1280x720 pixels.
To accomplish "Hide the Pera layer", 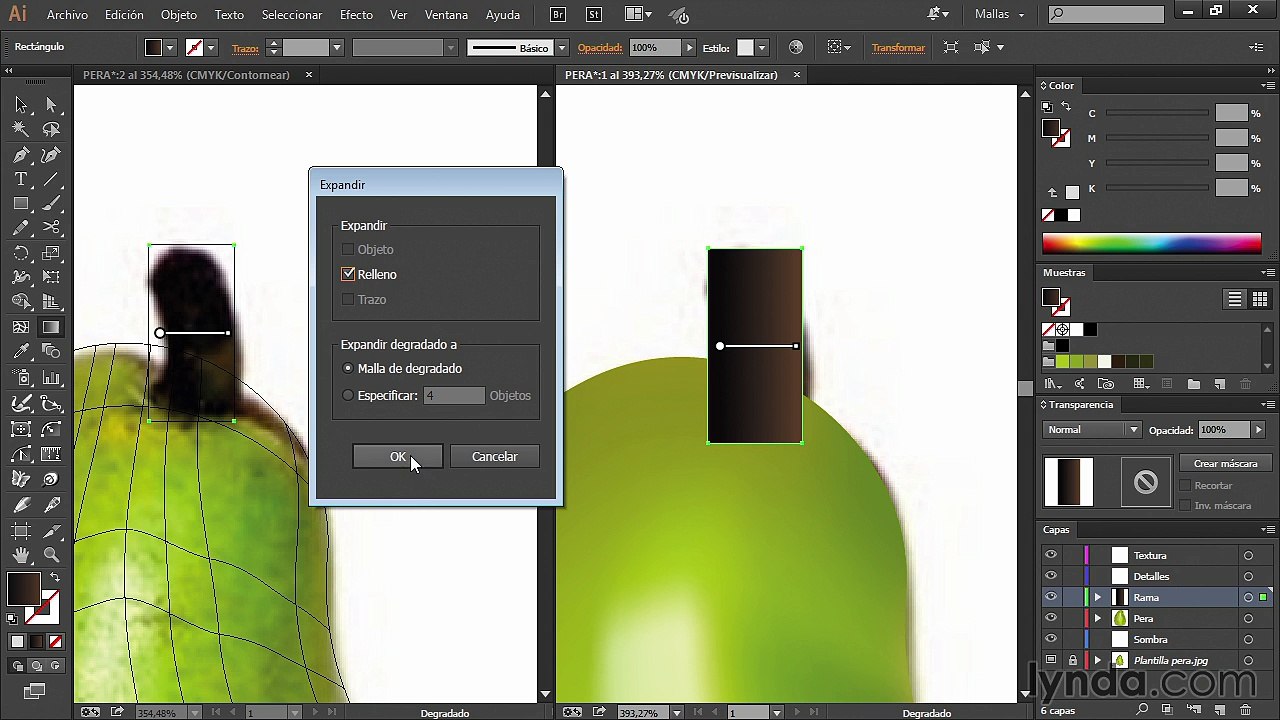I will point(1050,618).
